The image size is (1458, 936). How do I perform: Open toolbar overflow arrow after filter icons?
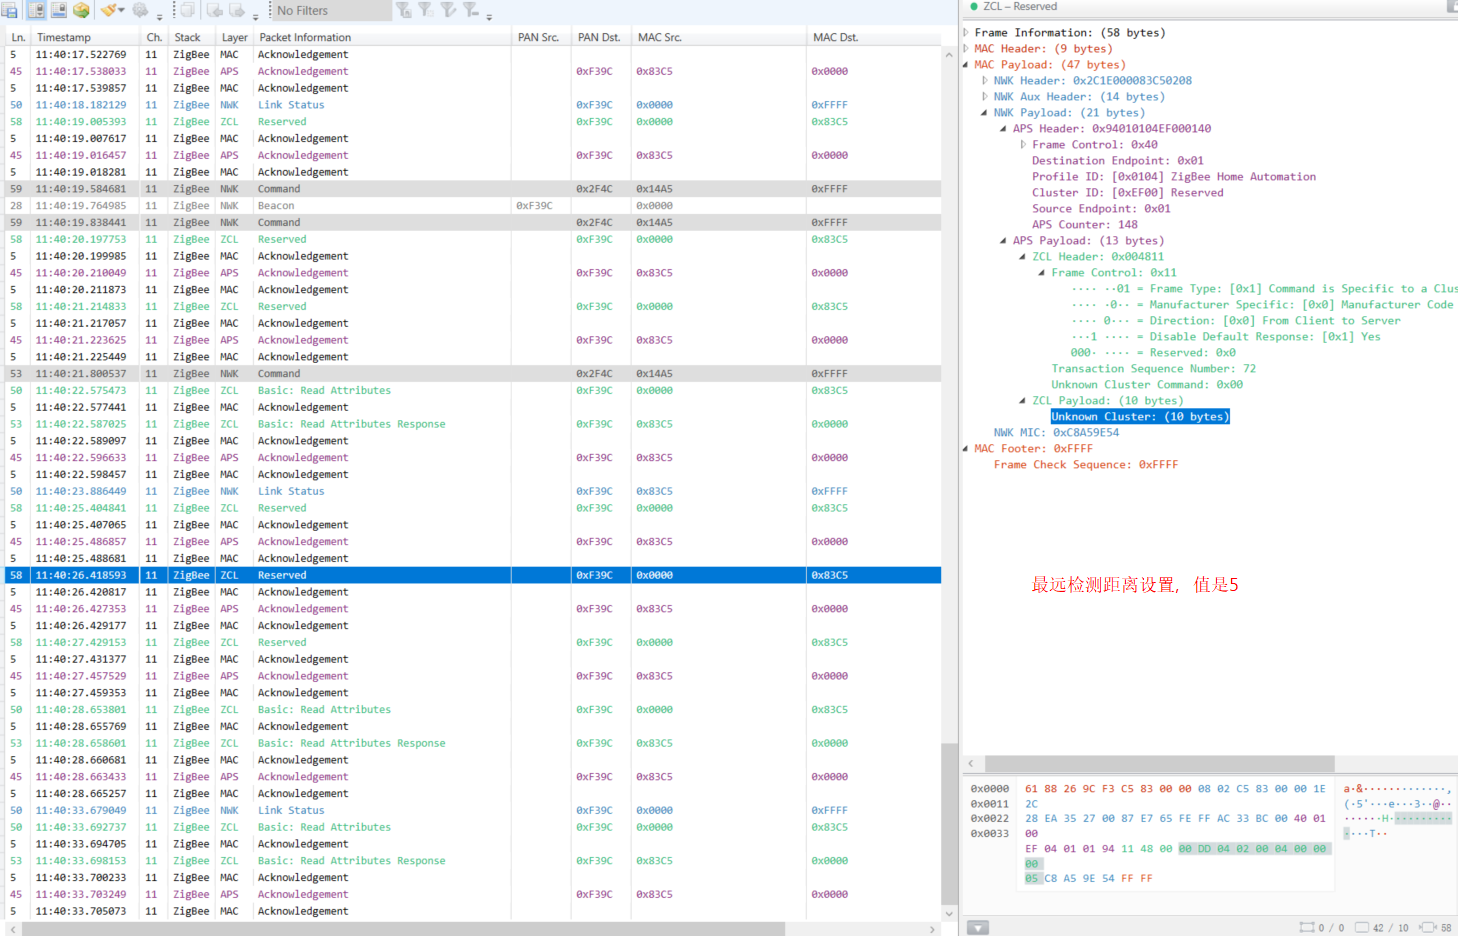489,16
